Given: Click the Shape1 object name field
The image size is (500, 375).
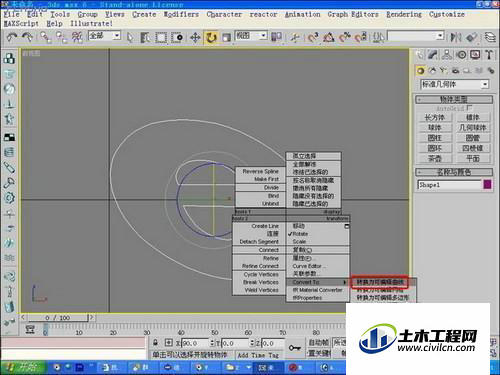Looking at the screenshot, I should pyautogui.click(x=449, y=185).
